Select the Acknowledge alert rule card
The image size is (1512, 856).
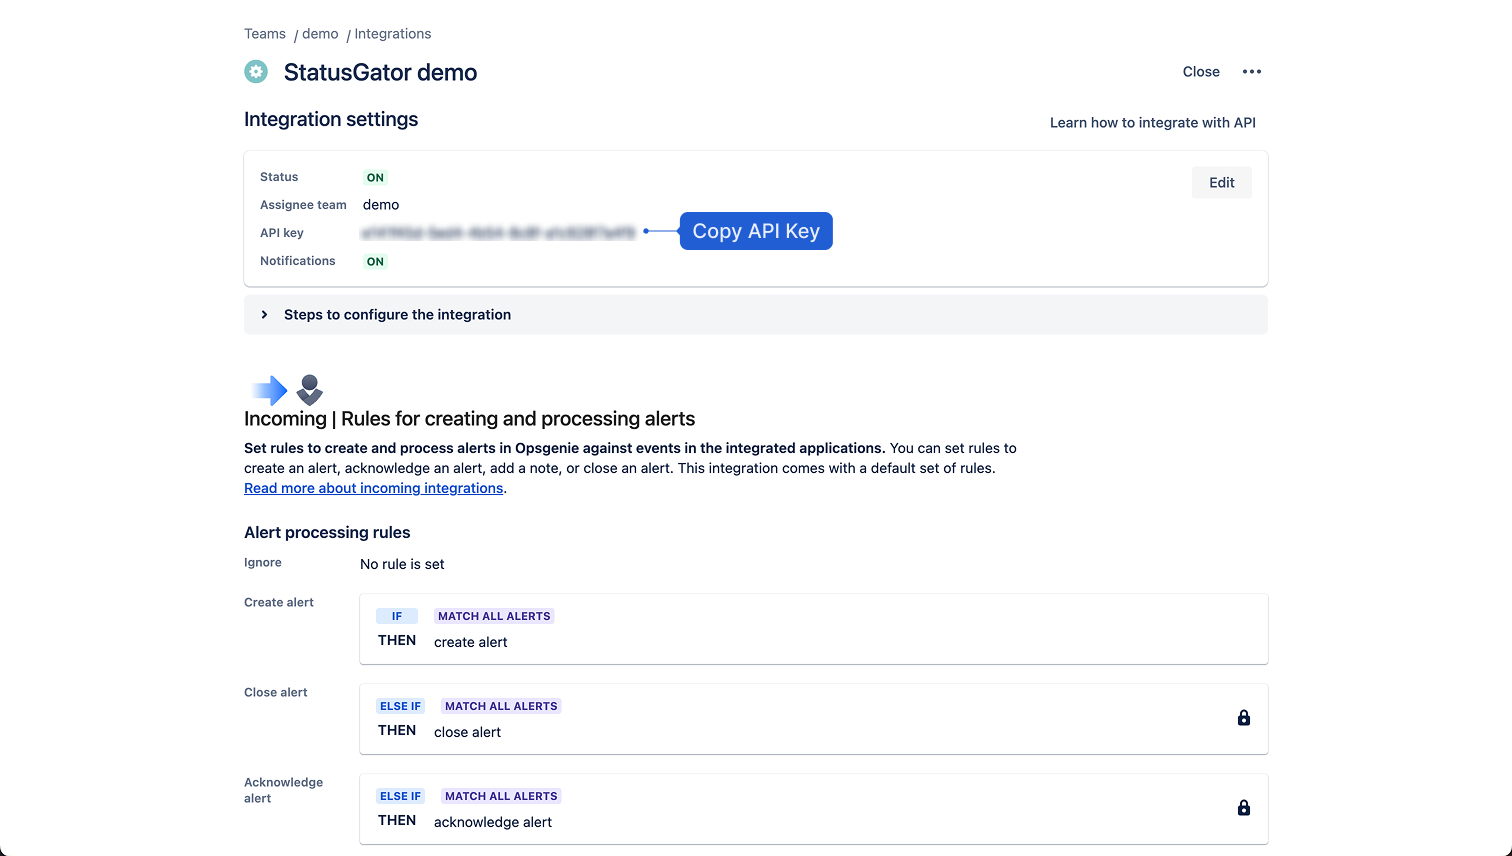[814, 809]
